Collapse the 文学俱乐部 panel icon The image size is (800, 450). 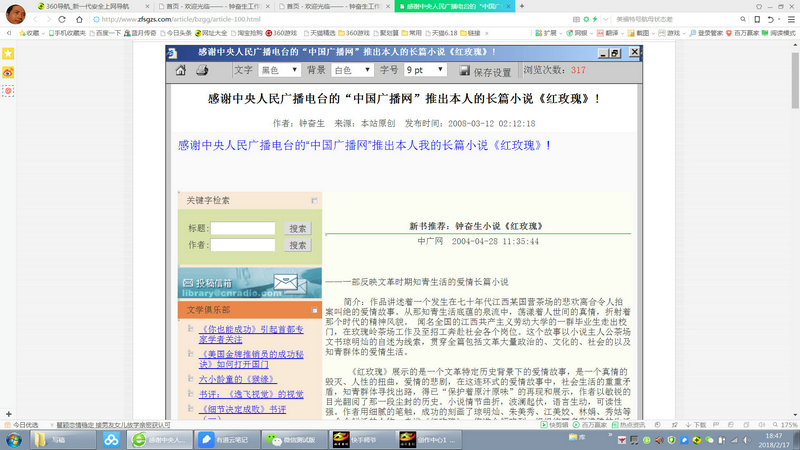tap(314, 310)
